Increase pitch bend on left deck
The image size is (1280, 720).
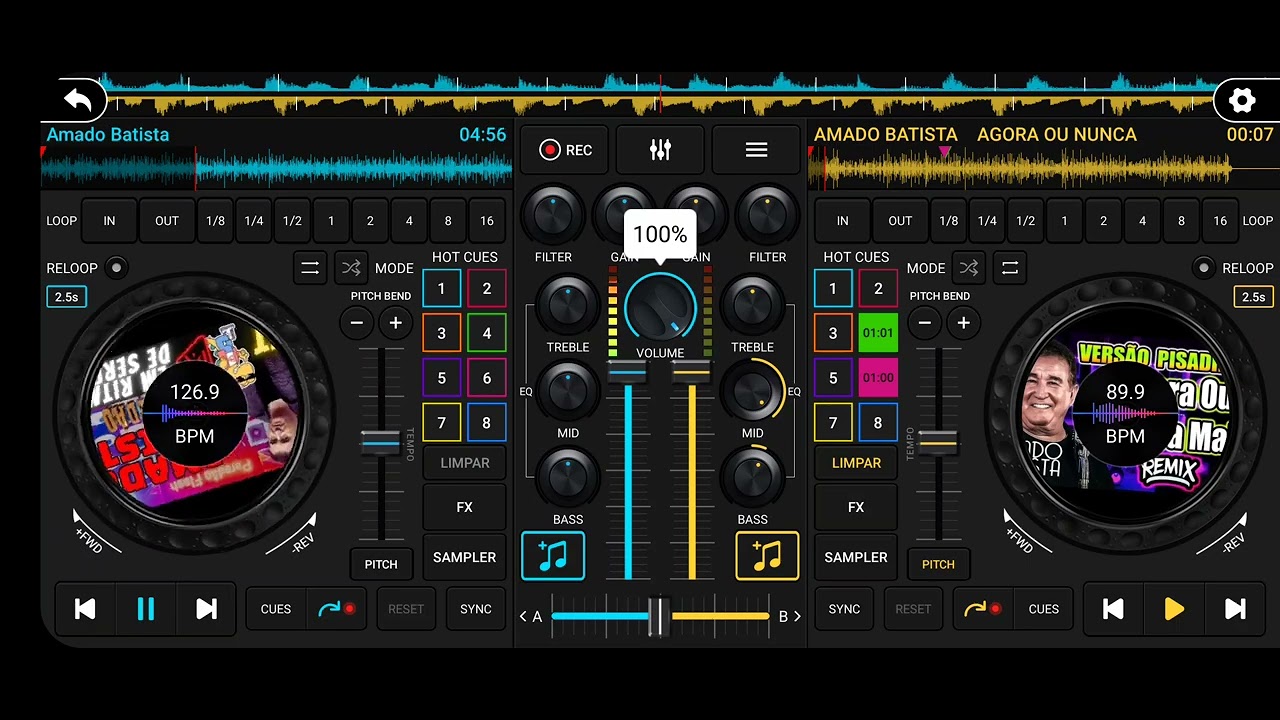pyautogui.click(x=396, y=323)
